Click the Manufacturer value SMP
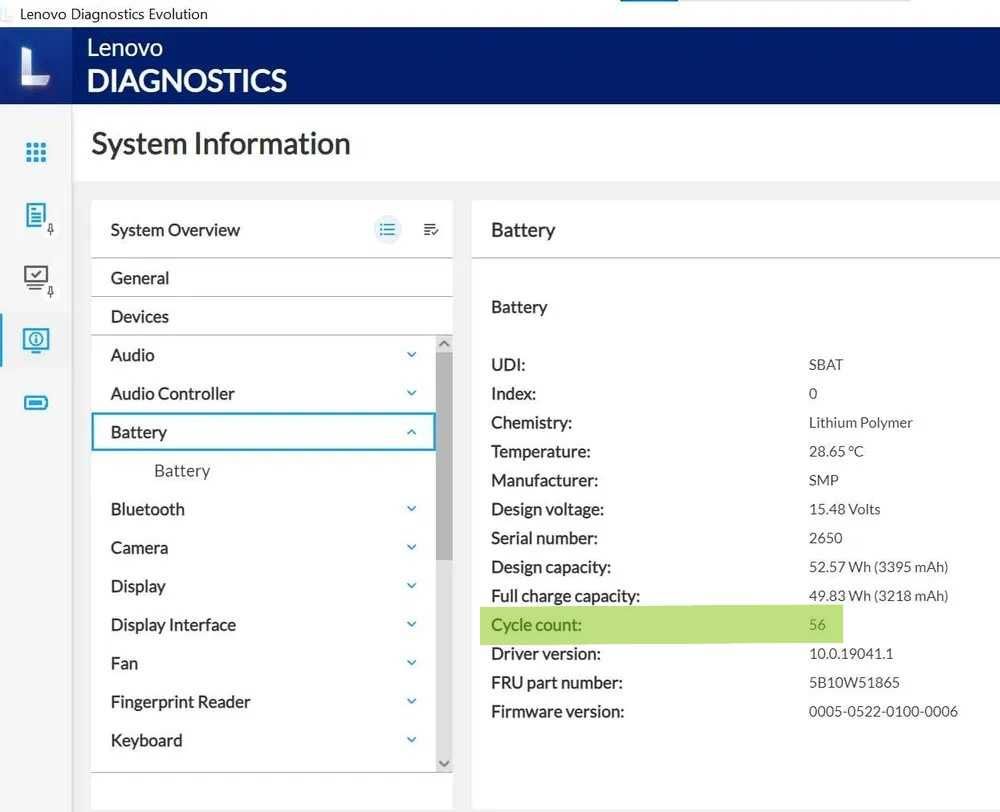 pos(823,480)
